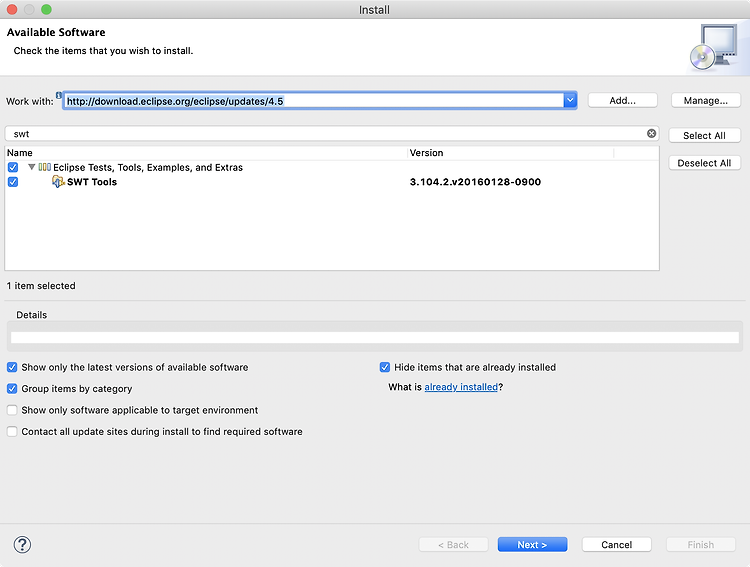Uncheck the SWT Tools checkbox
750x567 pixels.
(13, 182)
